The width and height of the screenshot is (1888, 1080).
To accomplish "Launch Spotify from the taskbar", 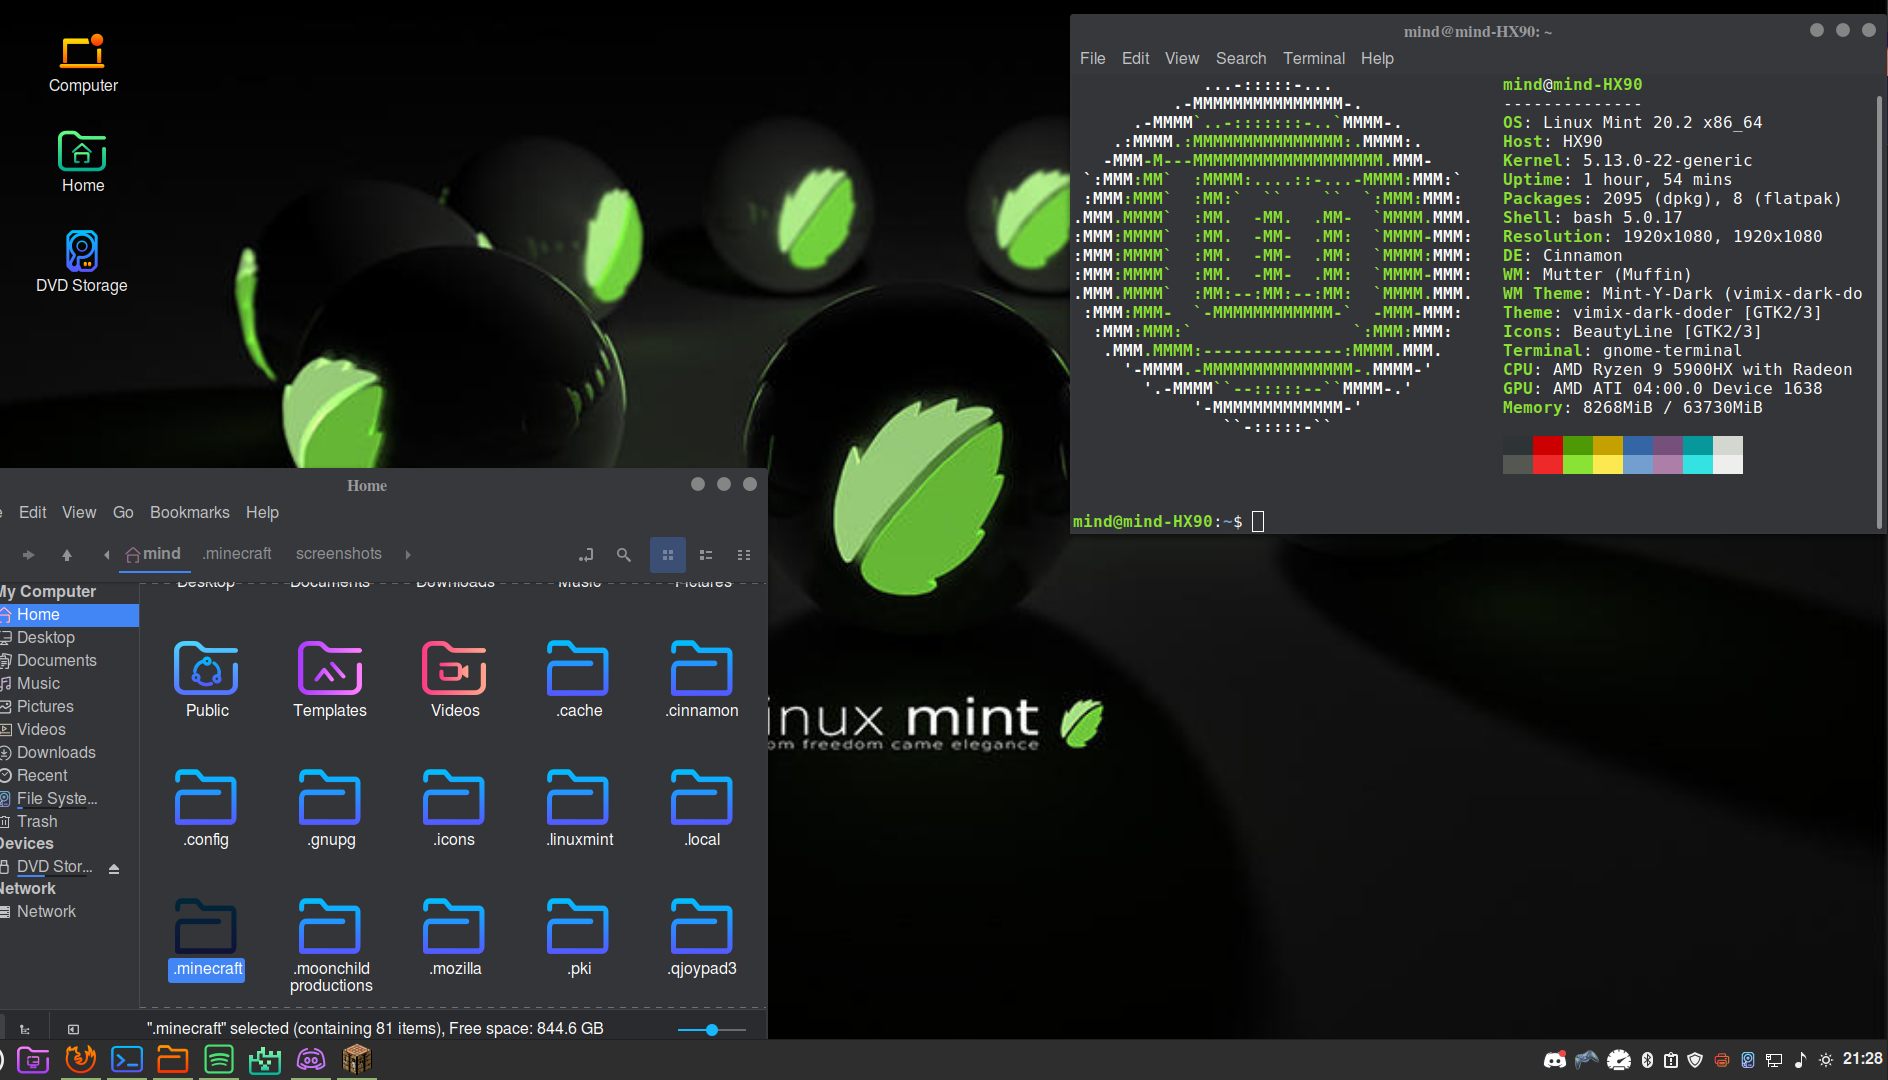I will [218, 1060].
